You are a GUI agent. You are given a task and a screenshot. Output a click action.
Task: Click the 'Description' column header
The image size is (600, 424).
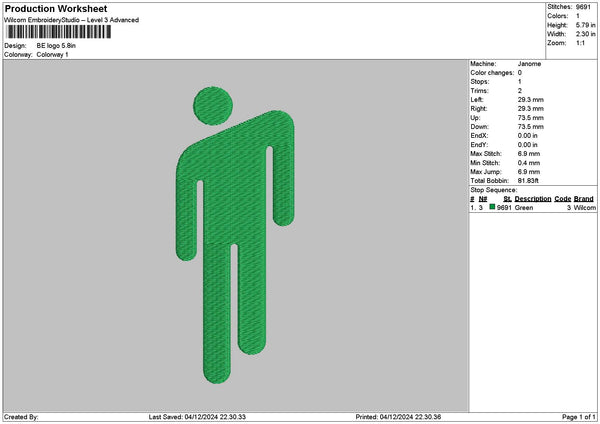click(x=533, y=199)
